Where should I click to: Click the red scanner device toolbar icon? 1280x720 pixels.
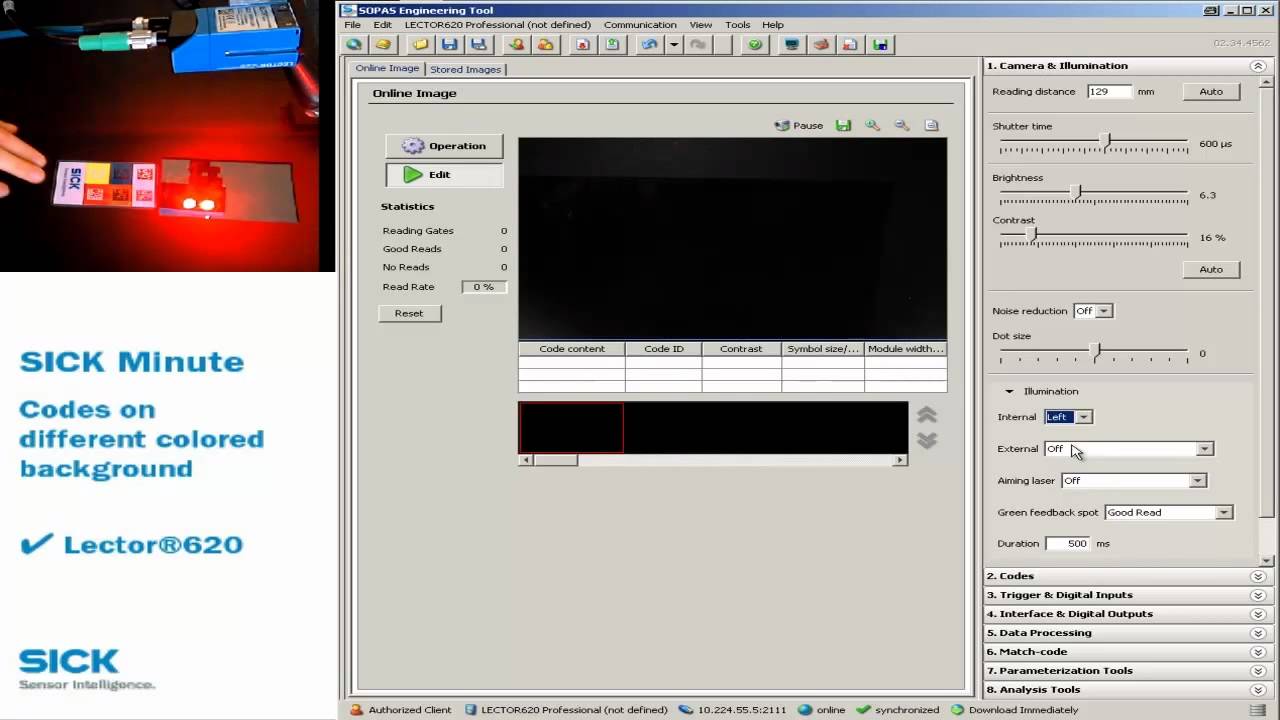[x=821, y=44]
